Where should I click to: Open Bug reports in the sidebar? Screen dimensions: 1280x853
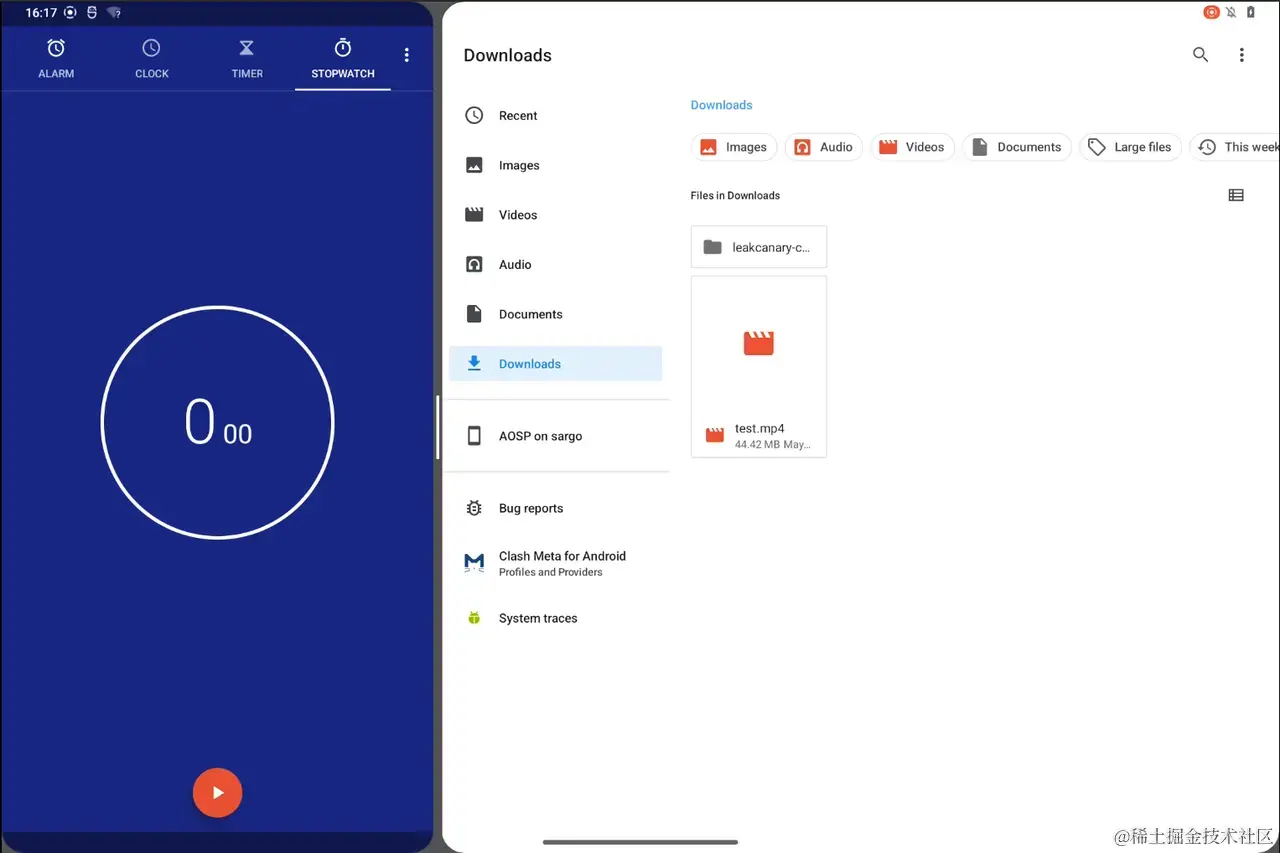555,508
